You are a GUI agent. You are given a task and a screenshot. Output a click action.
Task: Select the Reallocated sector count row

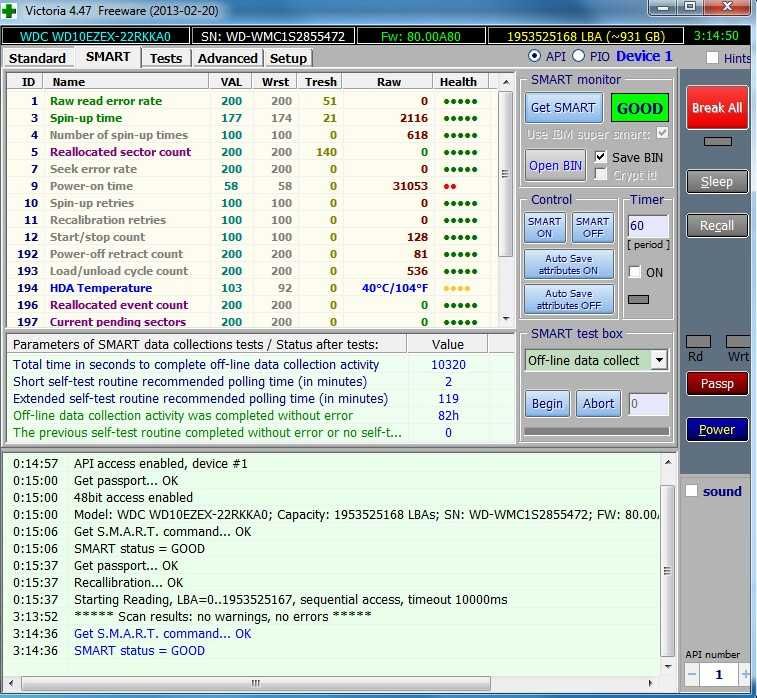251,152
